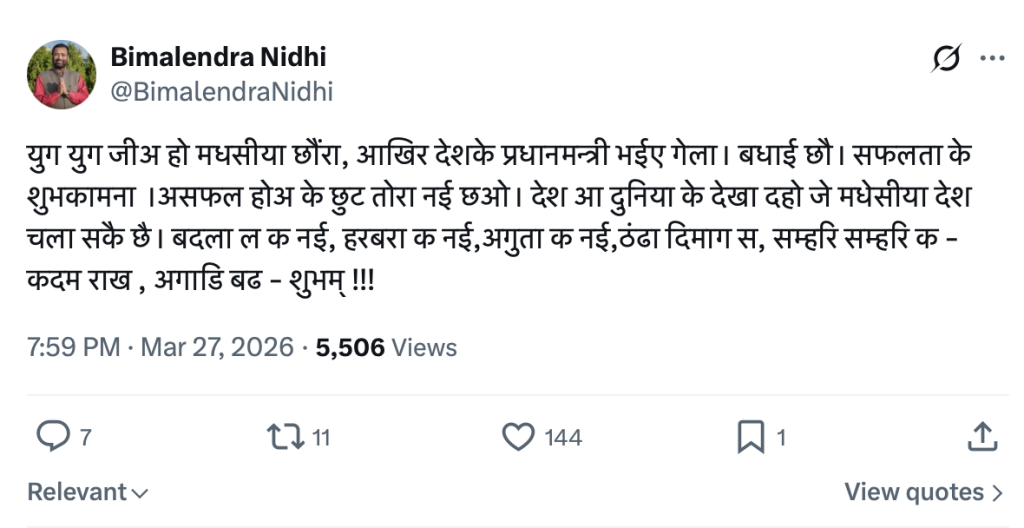Image resolution: width=1024 pixels, height=528 pixels.
Task: Click the bookmark count of 1
Action: pyautogui.click(x=781, y=437)
